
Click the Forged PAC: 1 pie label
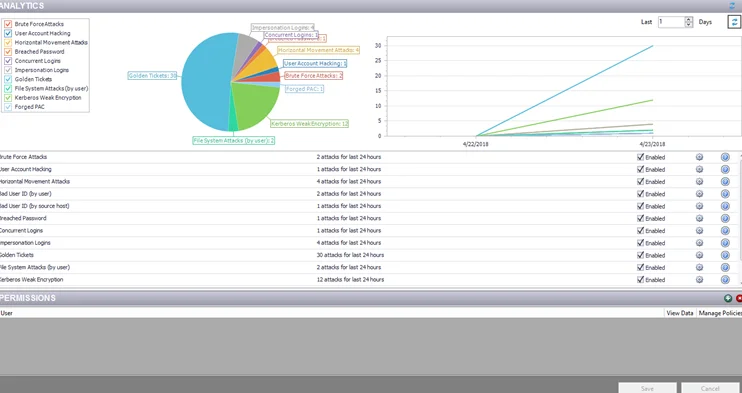point(305,89)
